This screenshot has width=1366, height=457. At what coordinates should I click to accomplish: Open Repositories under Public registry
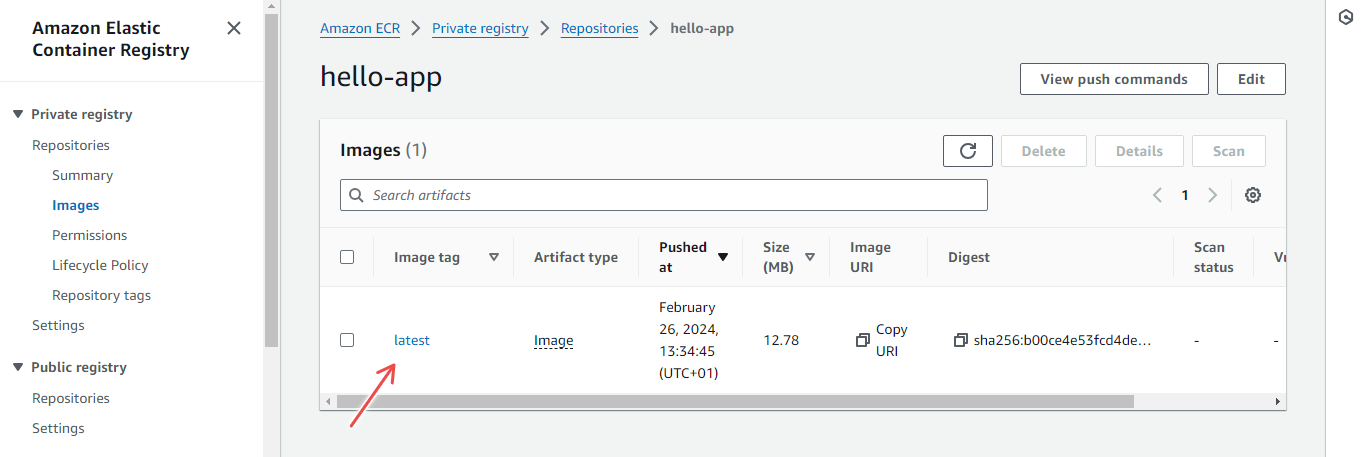(71, 398)
